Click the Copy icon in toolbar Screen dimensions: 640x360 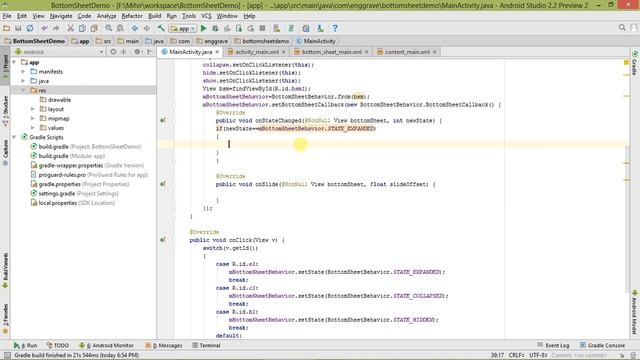coord(82,29)
